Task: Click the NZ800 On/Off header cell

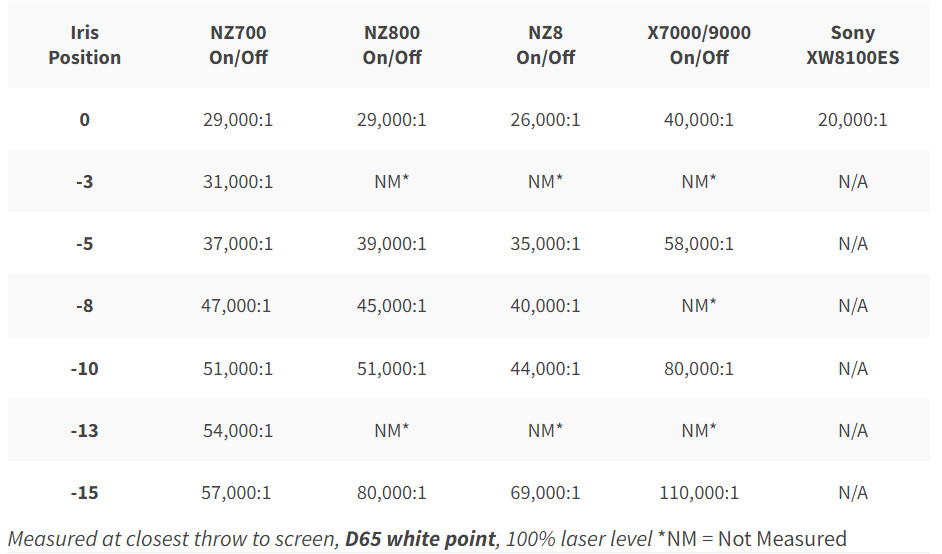Action: pyautogui.click(x=392, y=45)
